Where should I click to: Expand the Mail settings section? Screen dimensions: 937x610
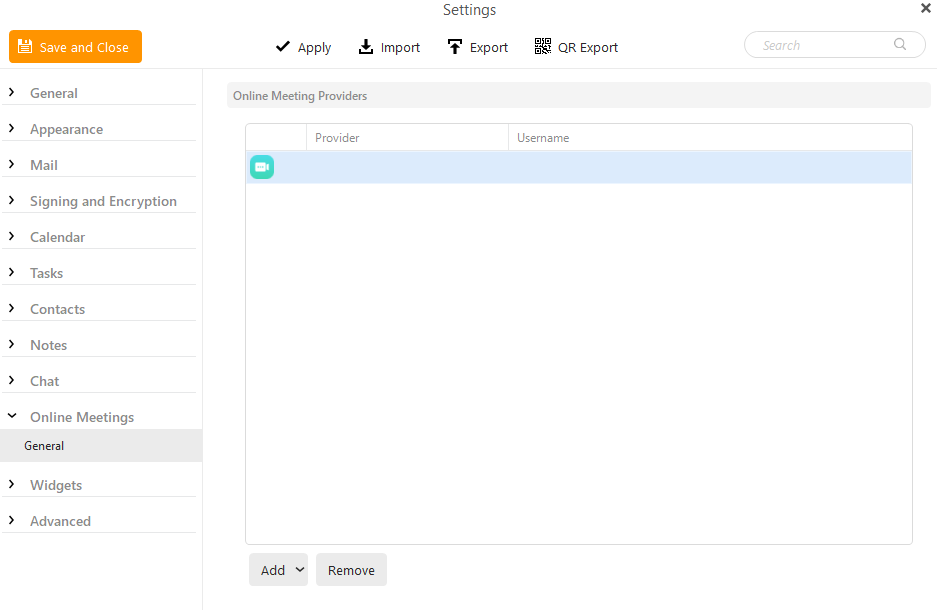click(44, 165)
